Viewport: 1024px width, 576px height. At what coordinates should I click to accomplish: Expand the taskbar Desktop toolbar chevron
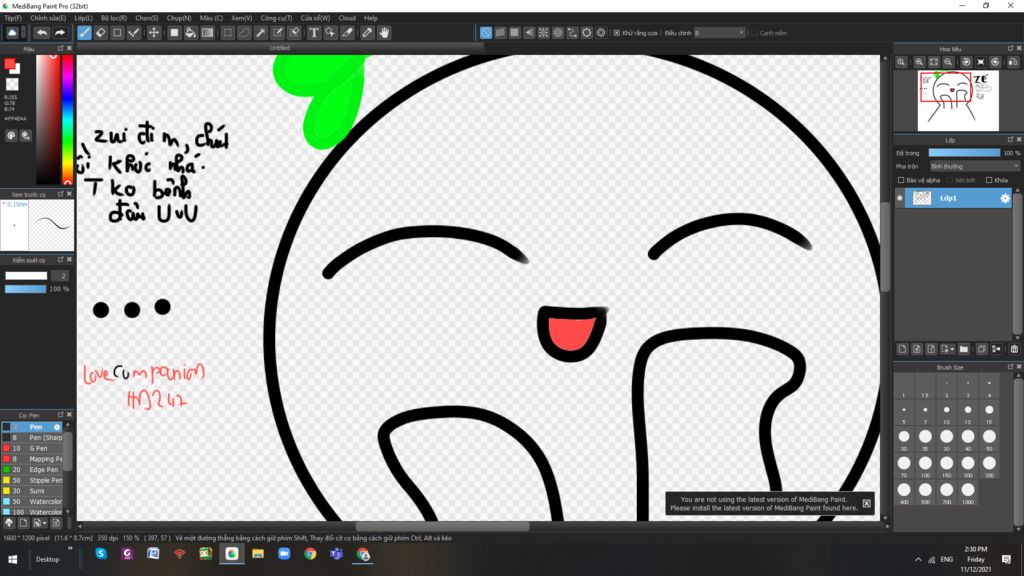point(69,549)
